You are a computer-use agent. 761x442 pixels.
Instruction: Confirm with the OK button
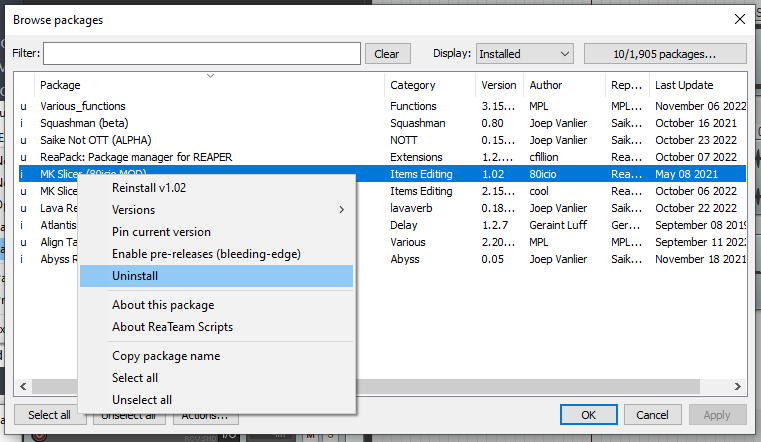(589, 415)
